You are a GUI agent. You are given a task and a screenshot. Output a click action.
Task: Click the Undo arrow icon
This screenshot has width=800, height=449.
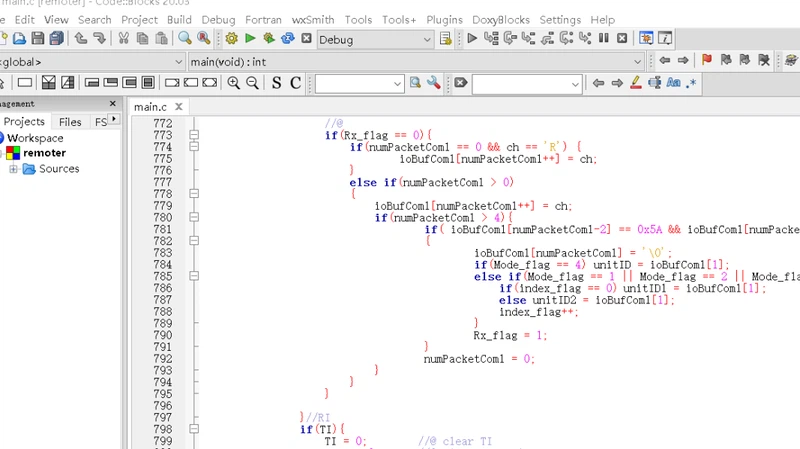point(80,39)
